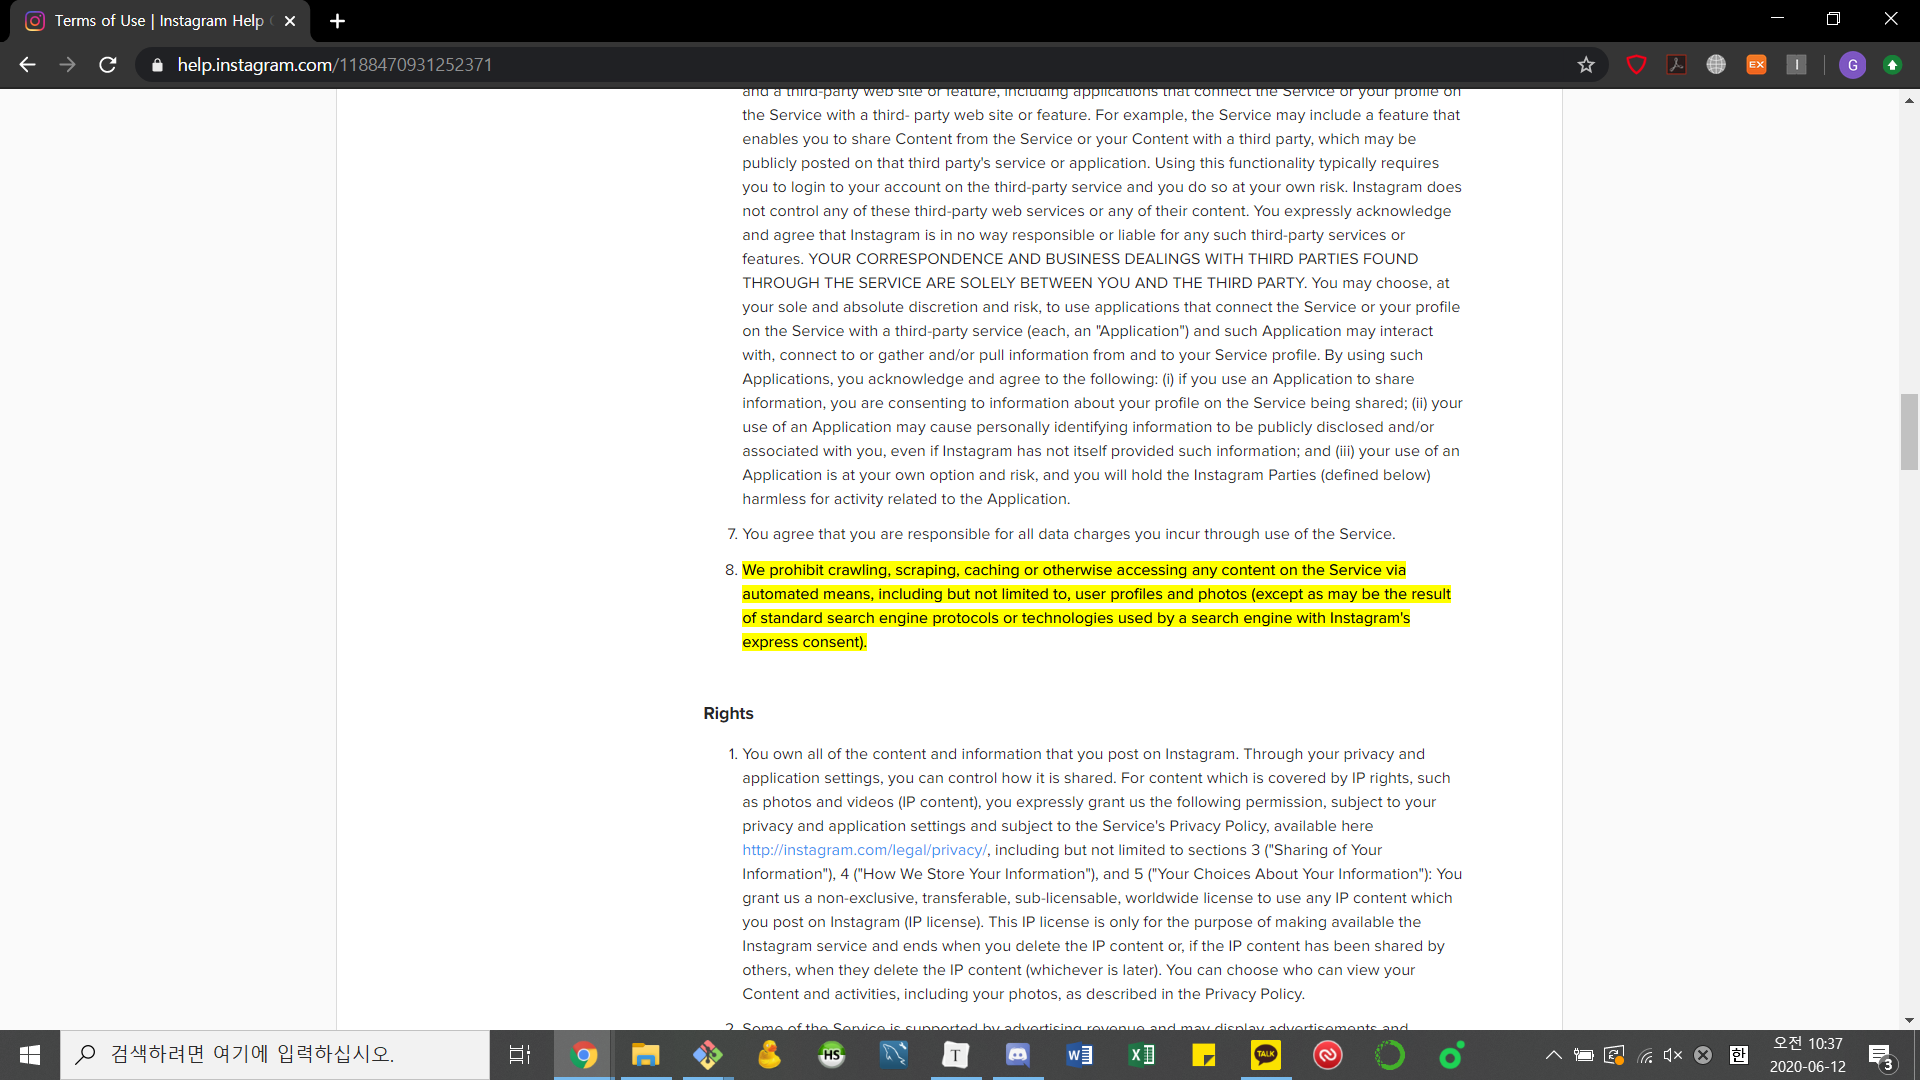Image resolution: width=1920 pixels, height=1080 pixels.
Task: Open the instagram.com/legal/privacy link
Action: click(x=864, y=850)
